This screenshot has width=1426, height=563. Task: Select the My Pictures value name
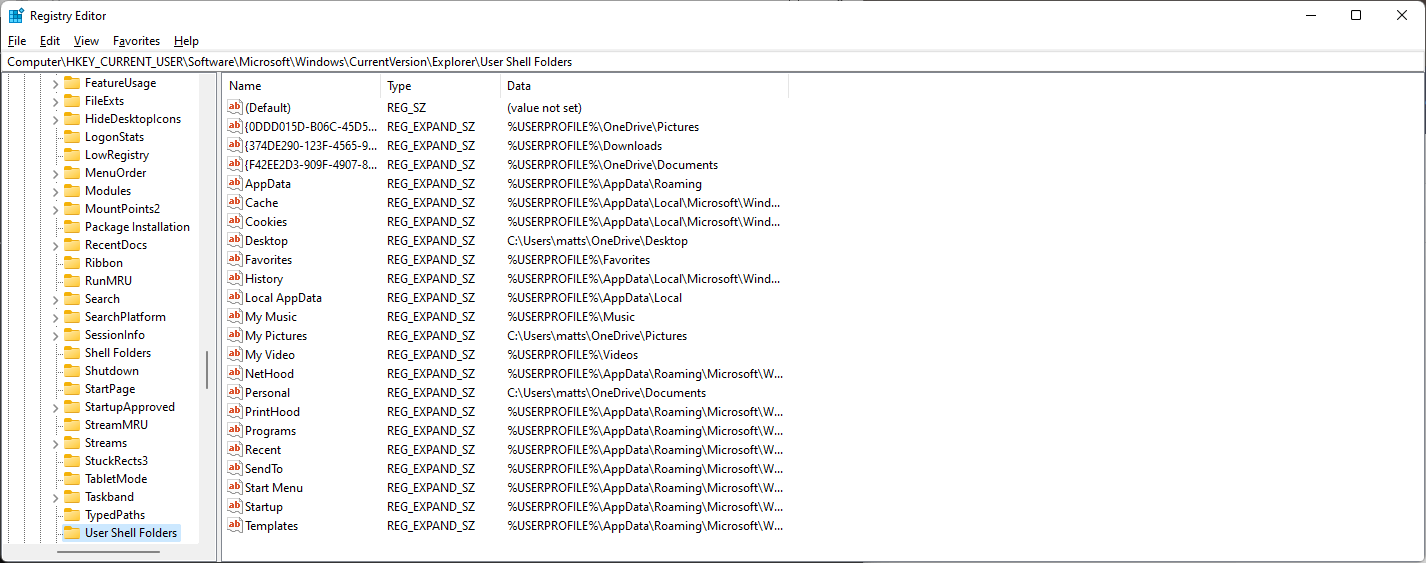tap(276, 335)
